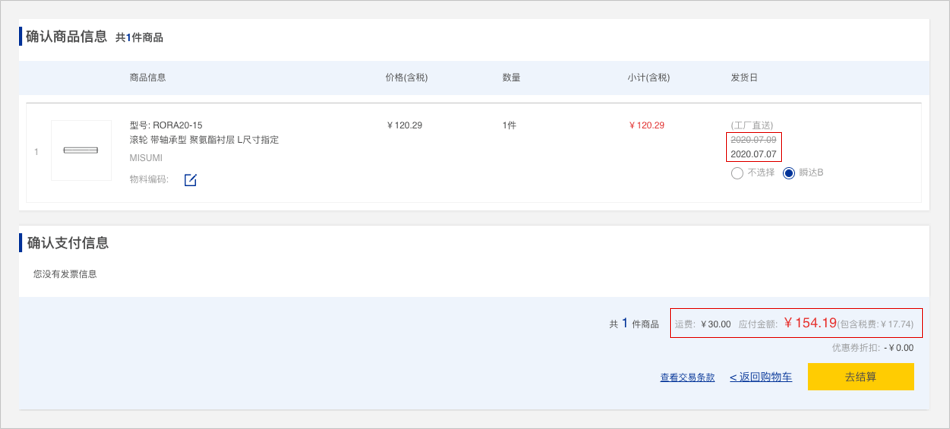Screen dimensions: 950x429
Task: Click the strikethrough date 2020.07.09
Action: click(x=753, y=140)
